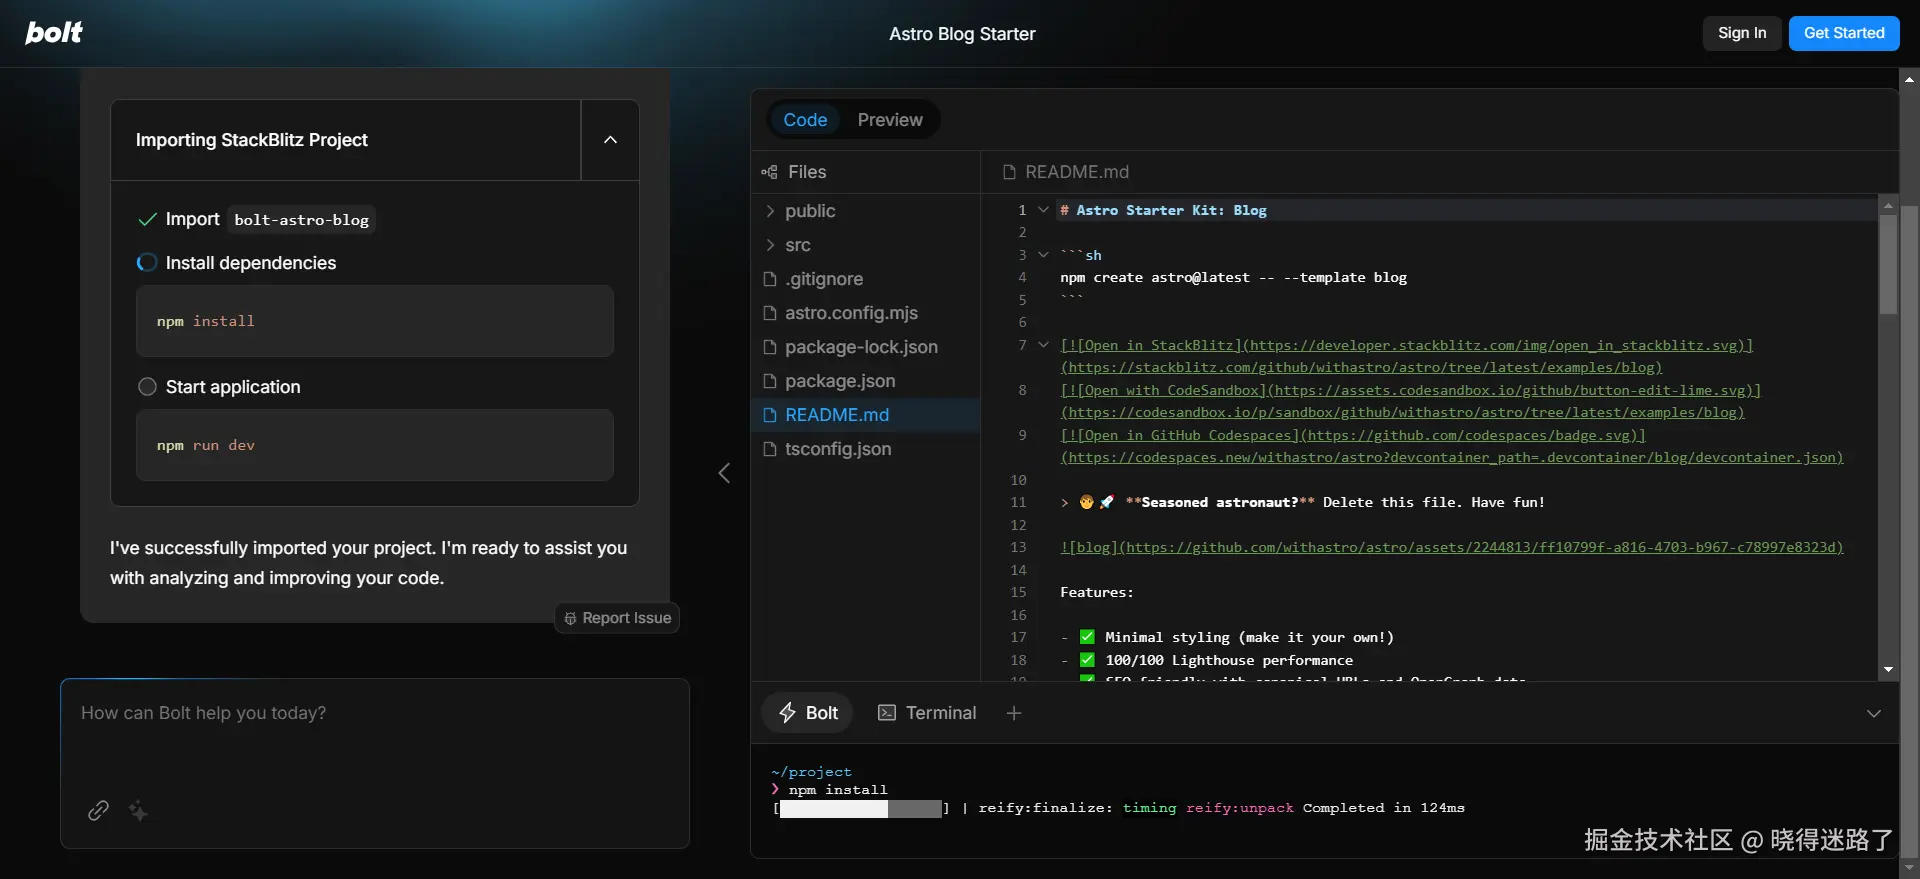
Task: Open the GitHub Codespaces badge link
Action: [1451, 446]
